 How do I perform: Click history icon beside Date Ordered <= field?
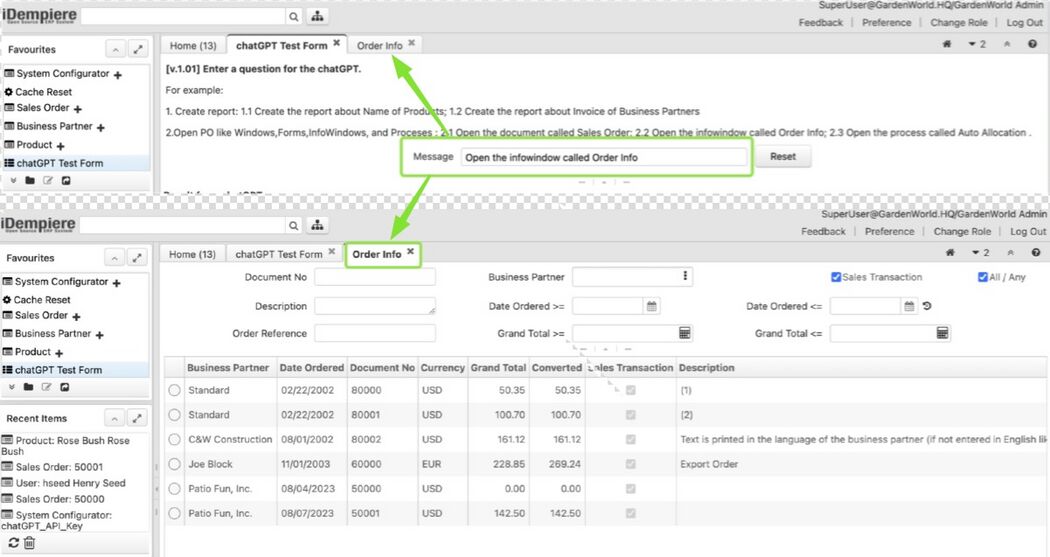tap(927, 307)
